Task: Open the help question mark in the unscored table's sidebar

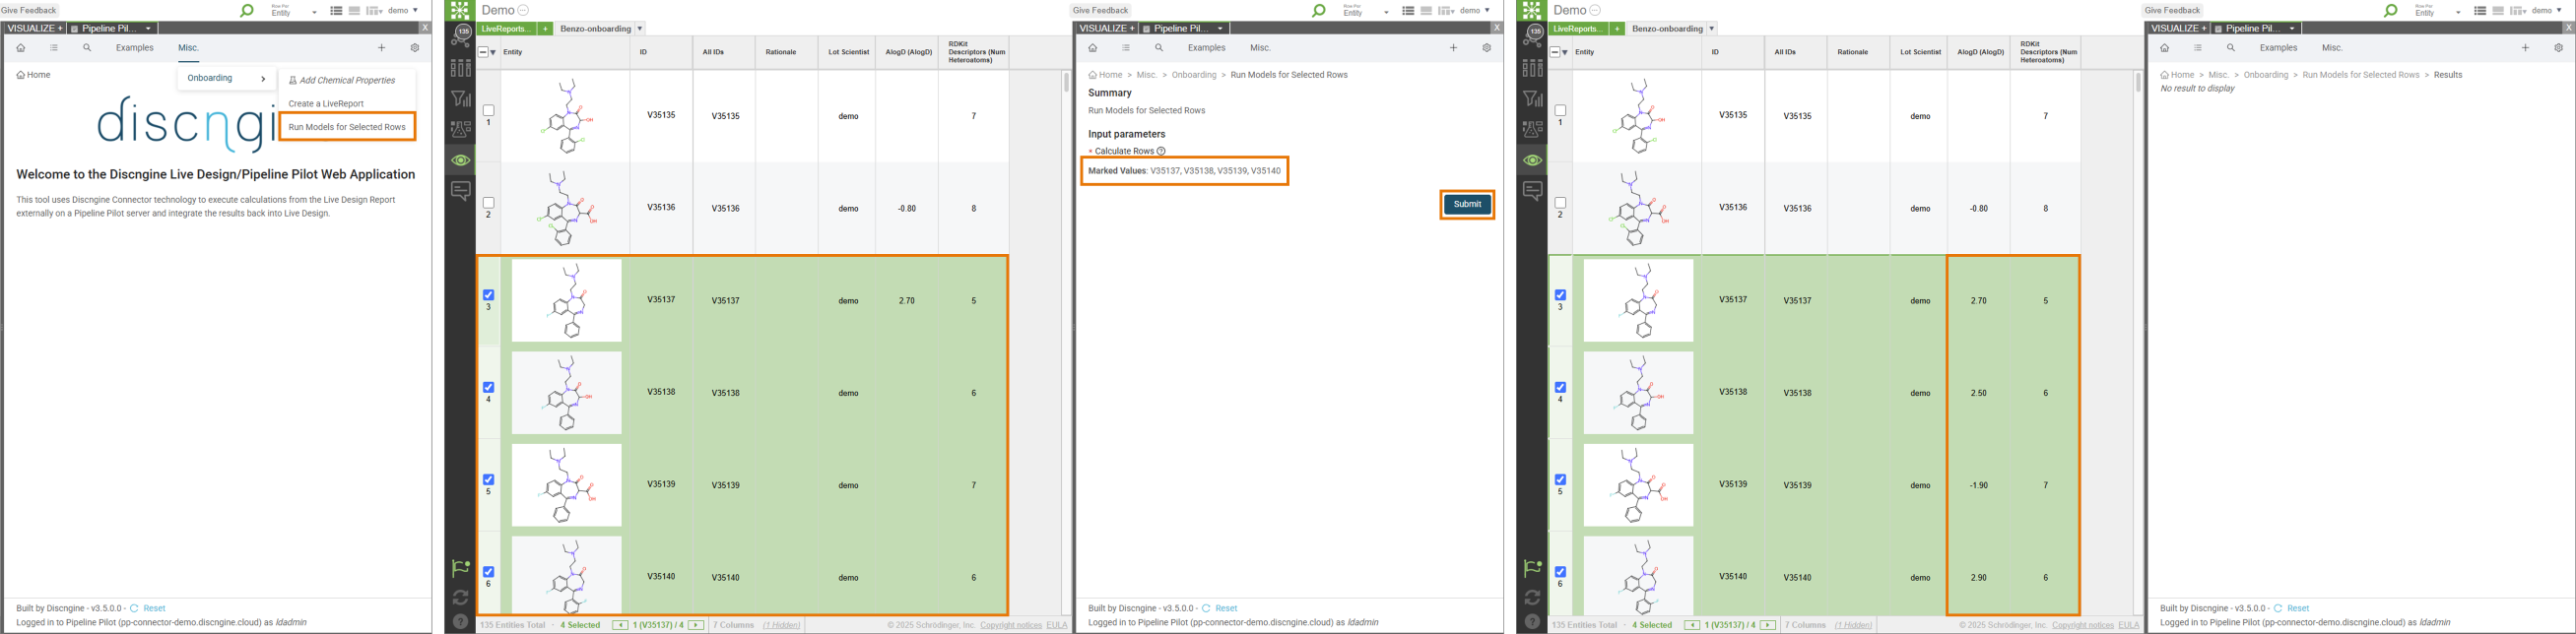Action: pos(461,622)
